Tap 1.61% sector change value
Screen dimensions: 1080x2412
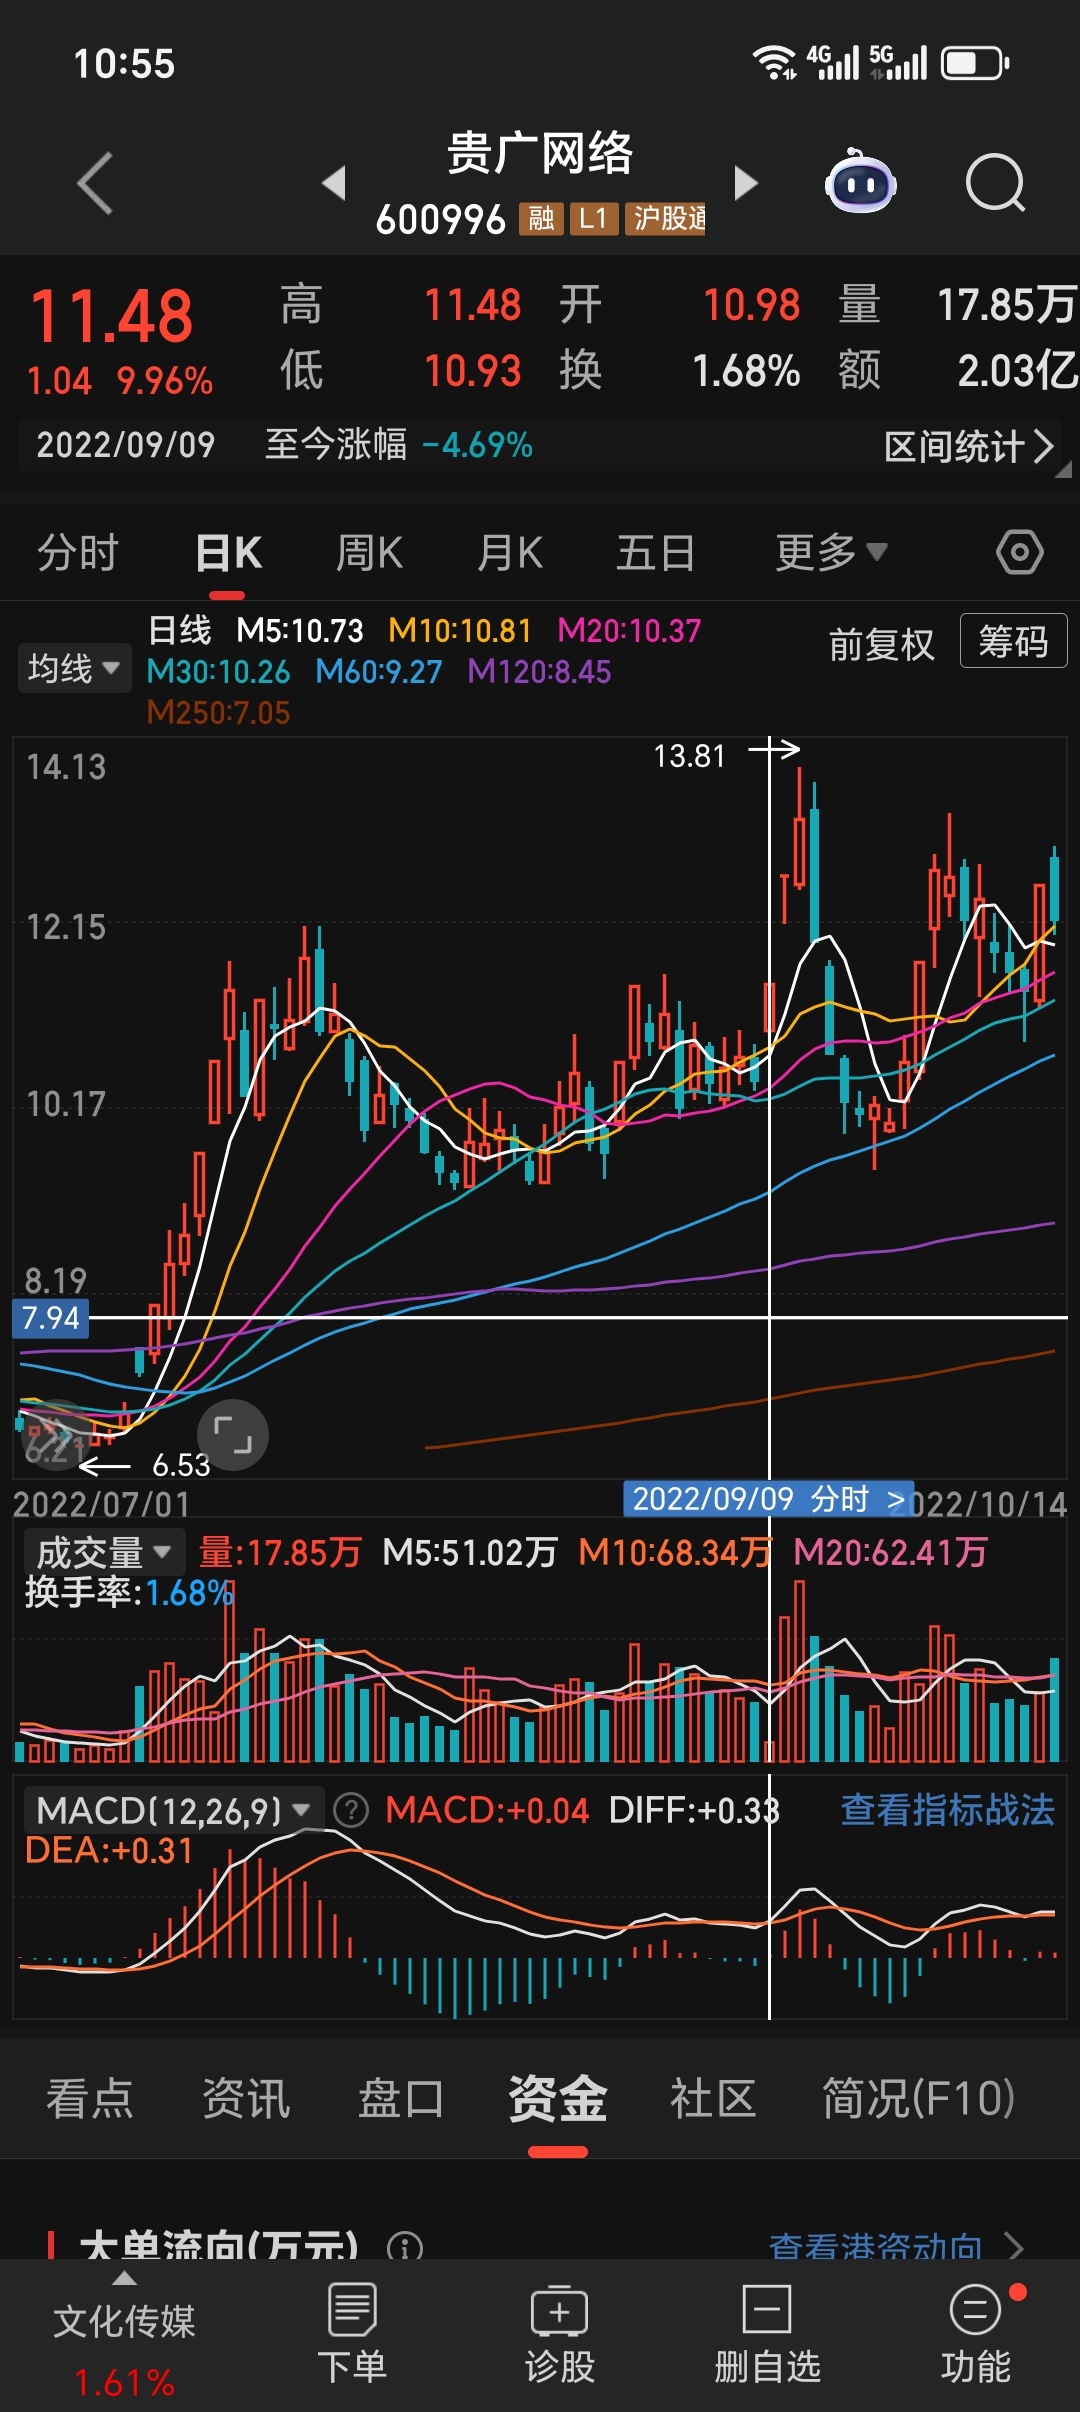124,2383
